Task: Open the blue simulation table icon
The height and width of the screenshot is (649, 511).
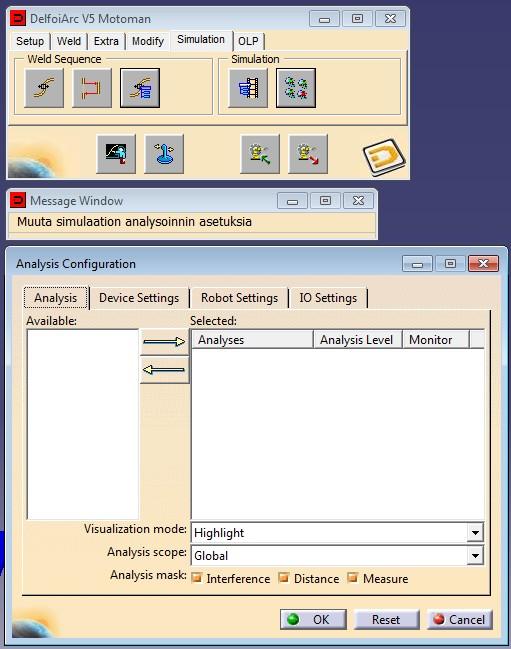Action: pos(248,88)
